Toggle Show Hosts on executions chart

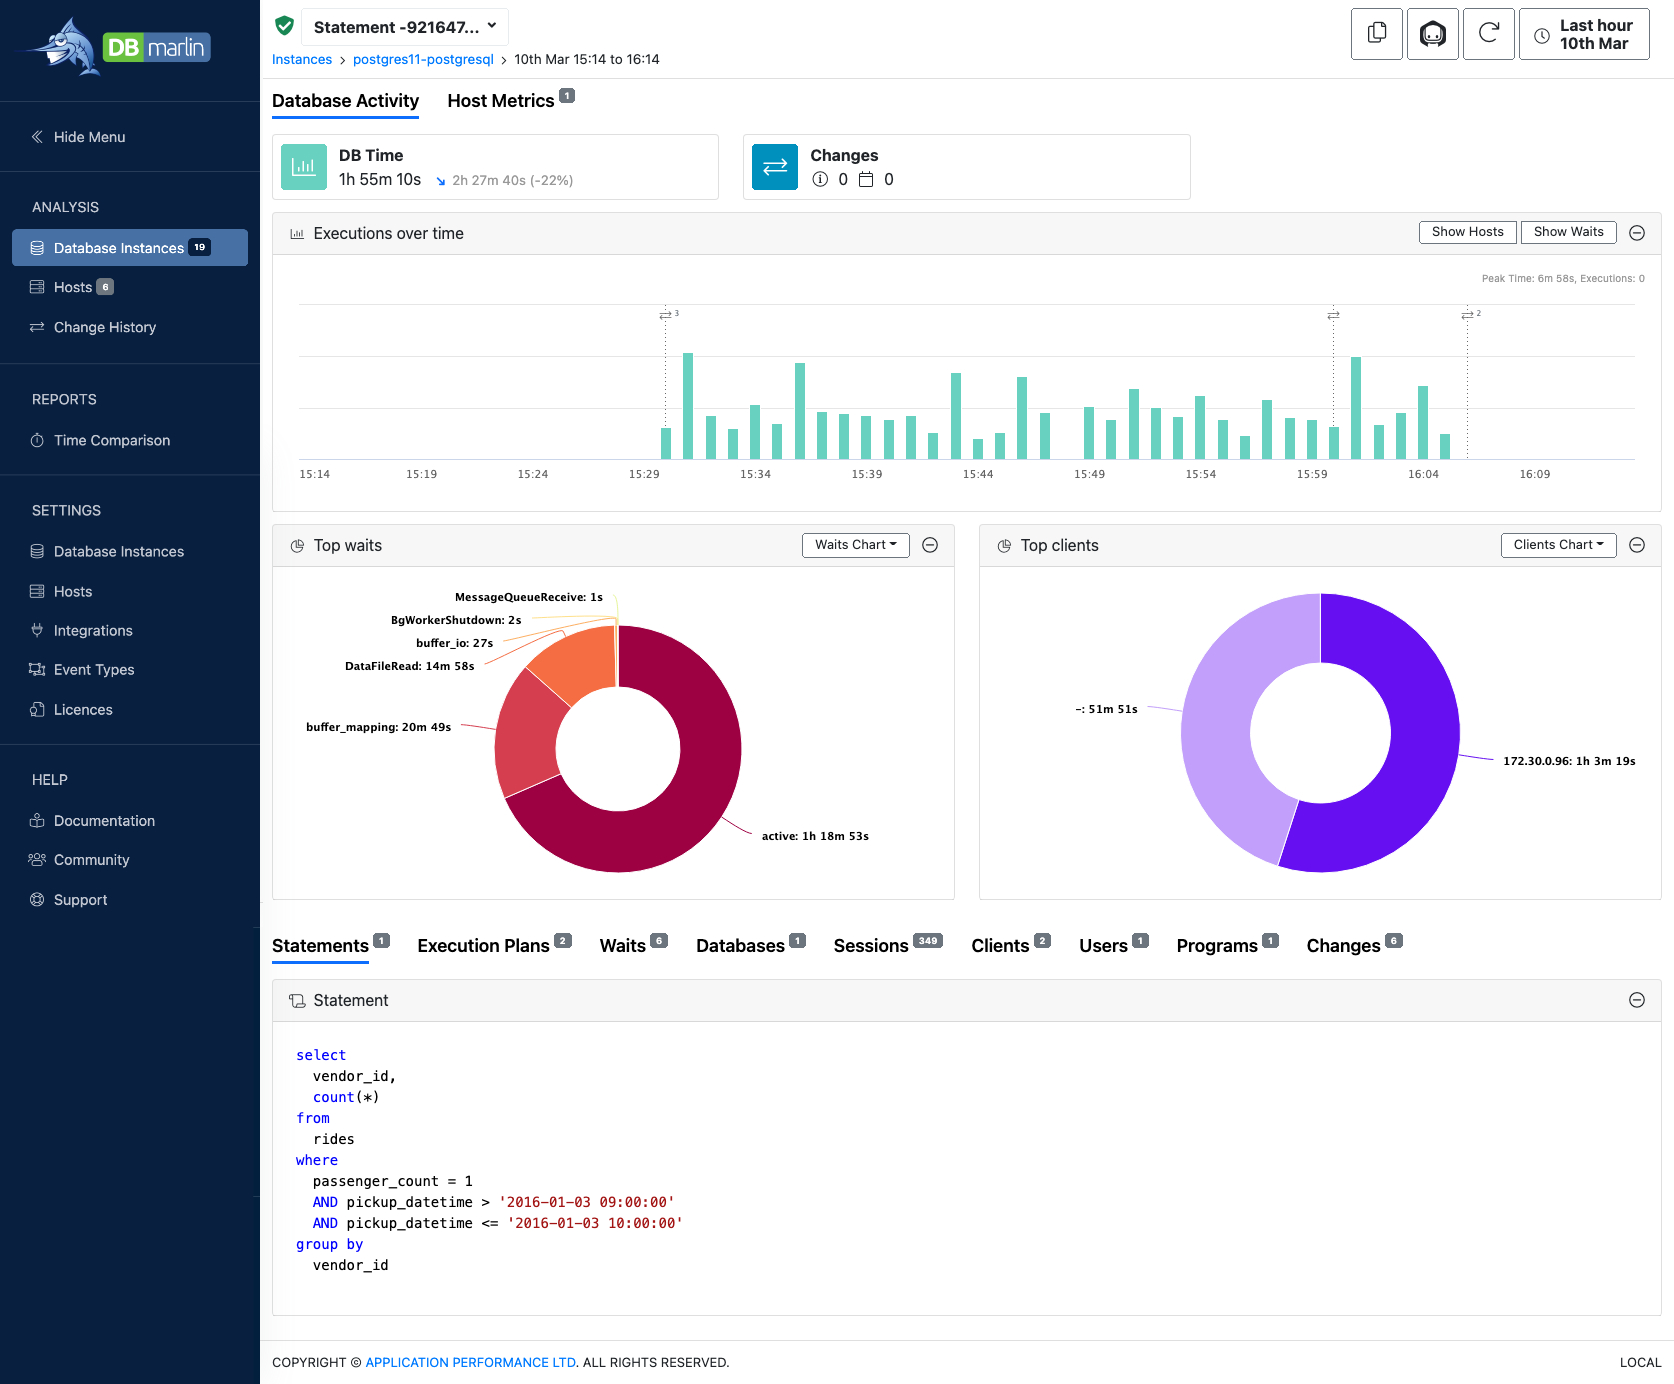pos(1467,232)
